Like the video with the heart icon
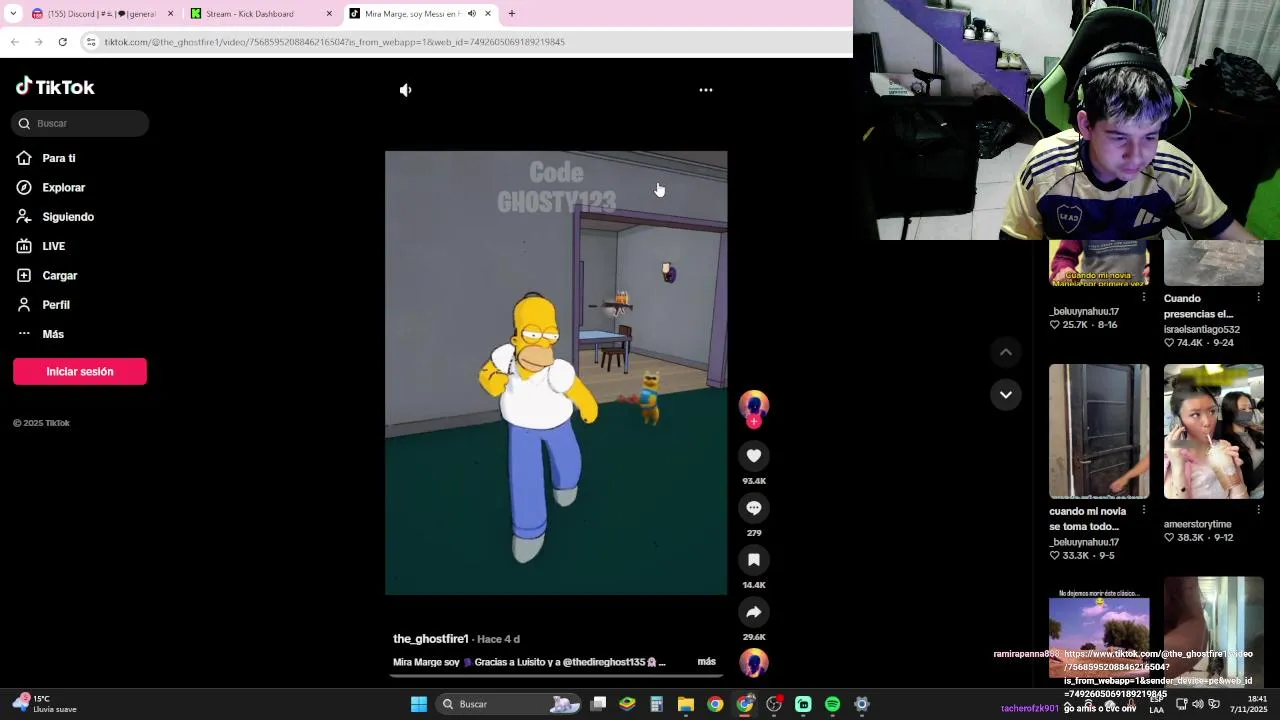 click(x=754, y=456)
